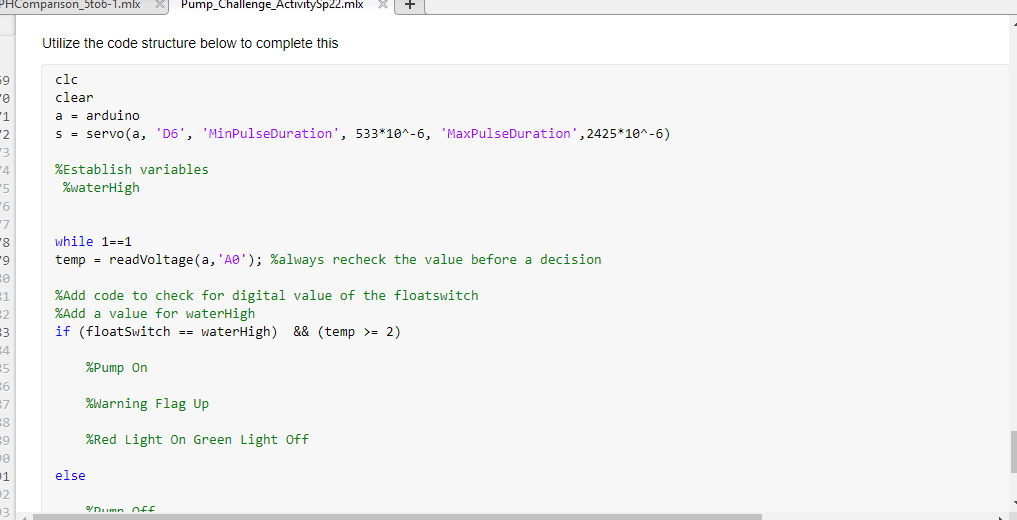Click the 'MaxPulseDuration' string
The width and height of the screenshot is (1017, 520).
coord(509,134)
